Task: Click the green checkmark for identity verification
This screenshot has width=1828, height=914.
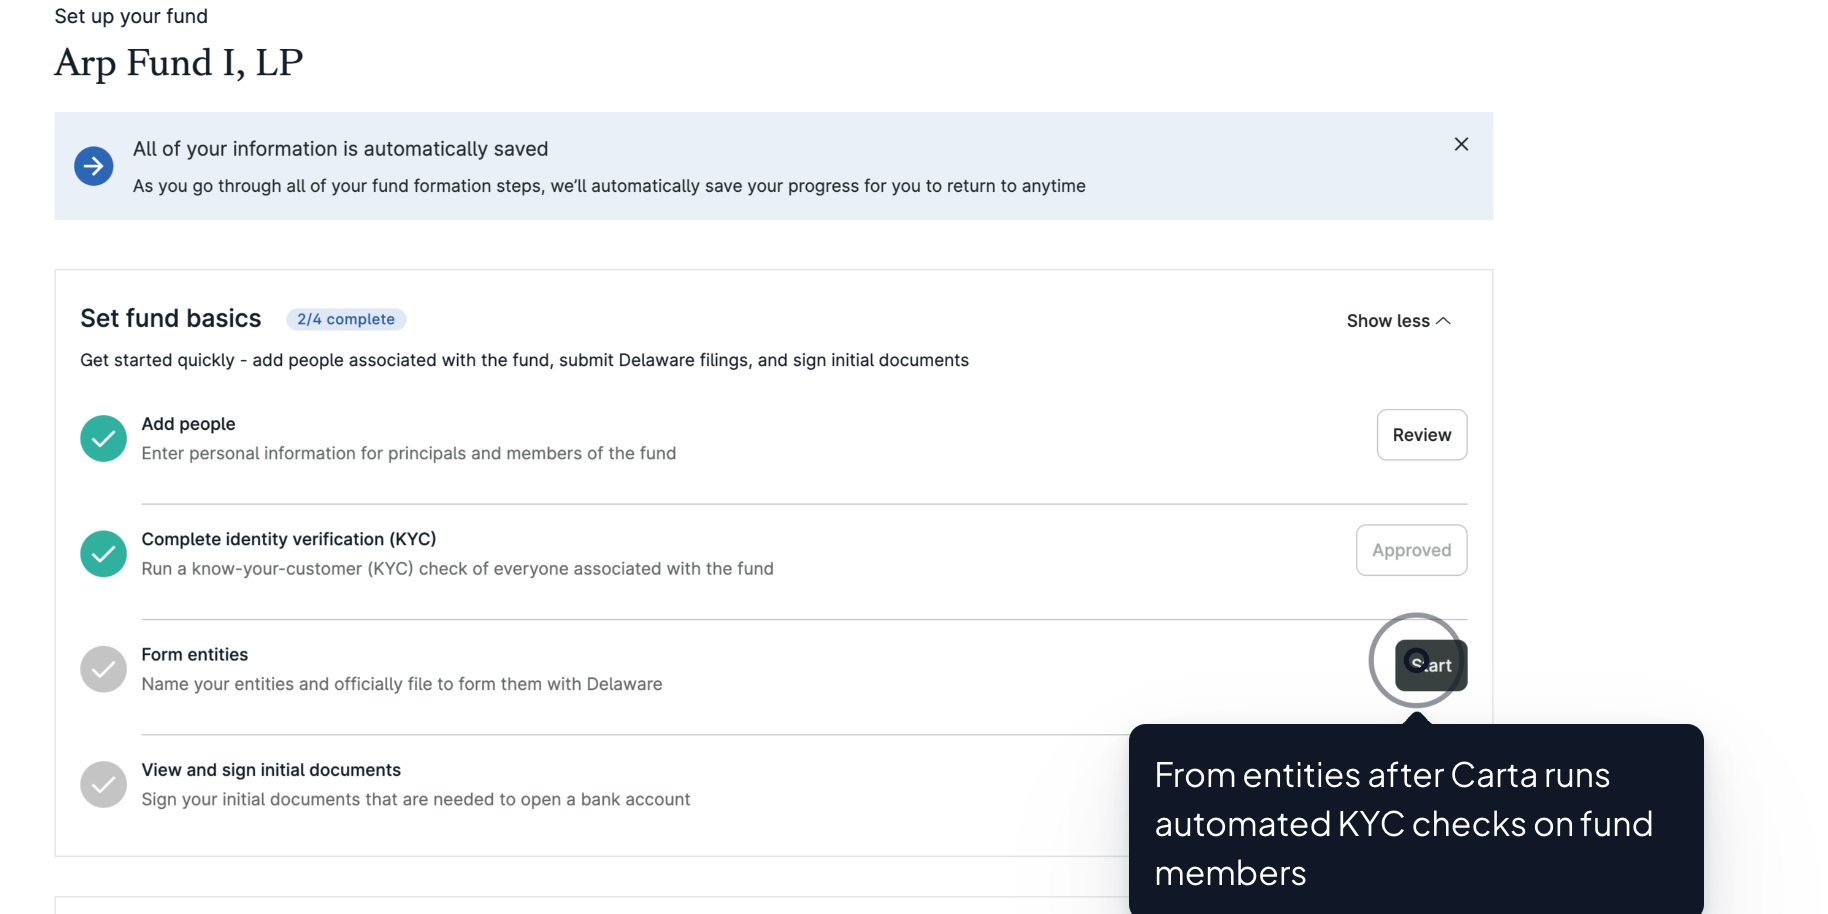Action: [103, 554]
